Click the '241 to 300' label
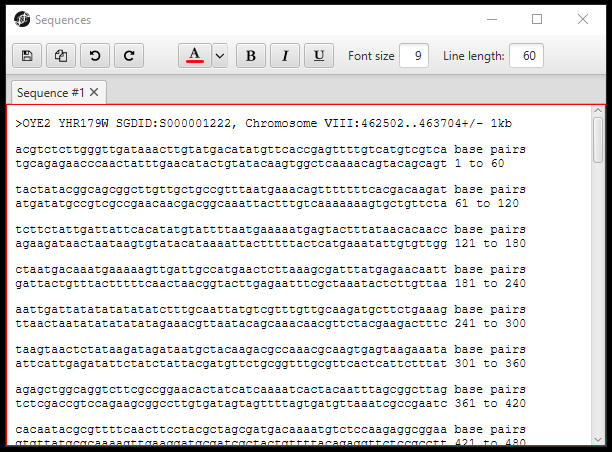Screen dimensions: 612x452 (x=490, y=324)
